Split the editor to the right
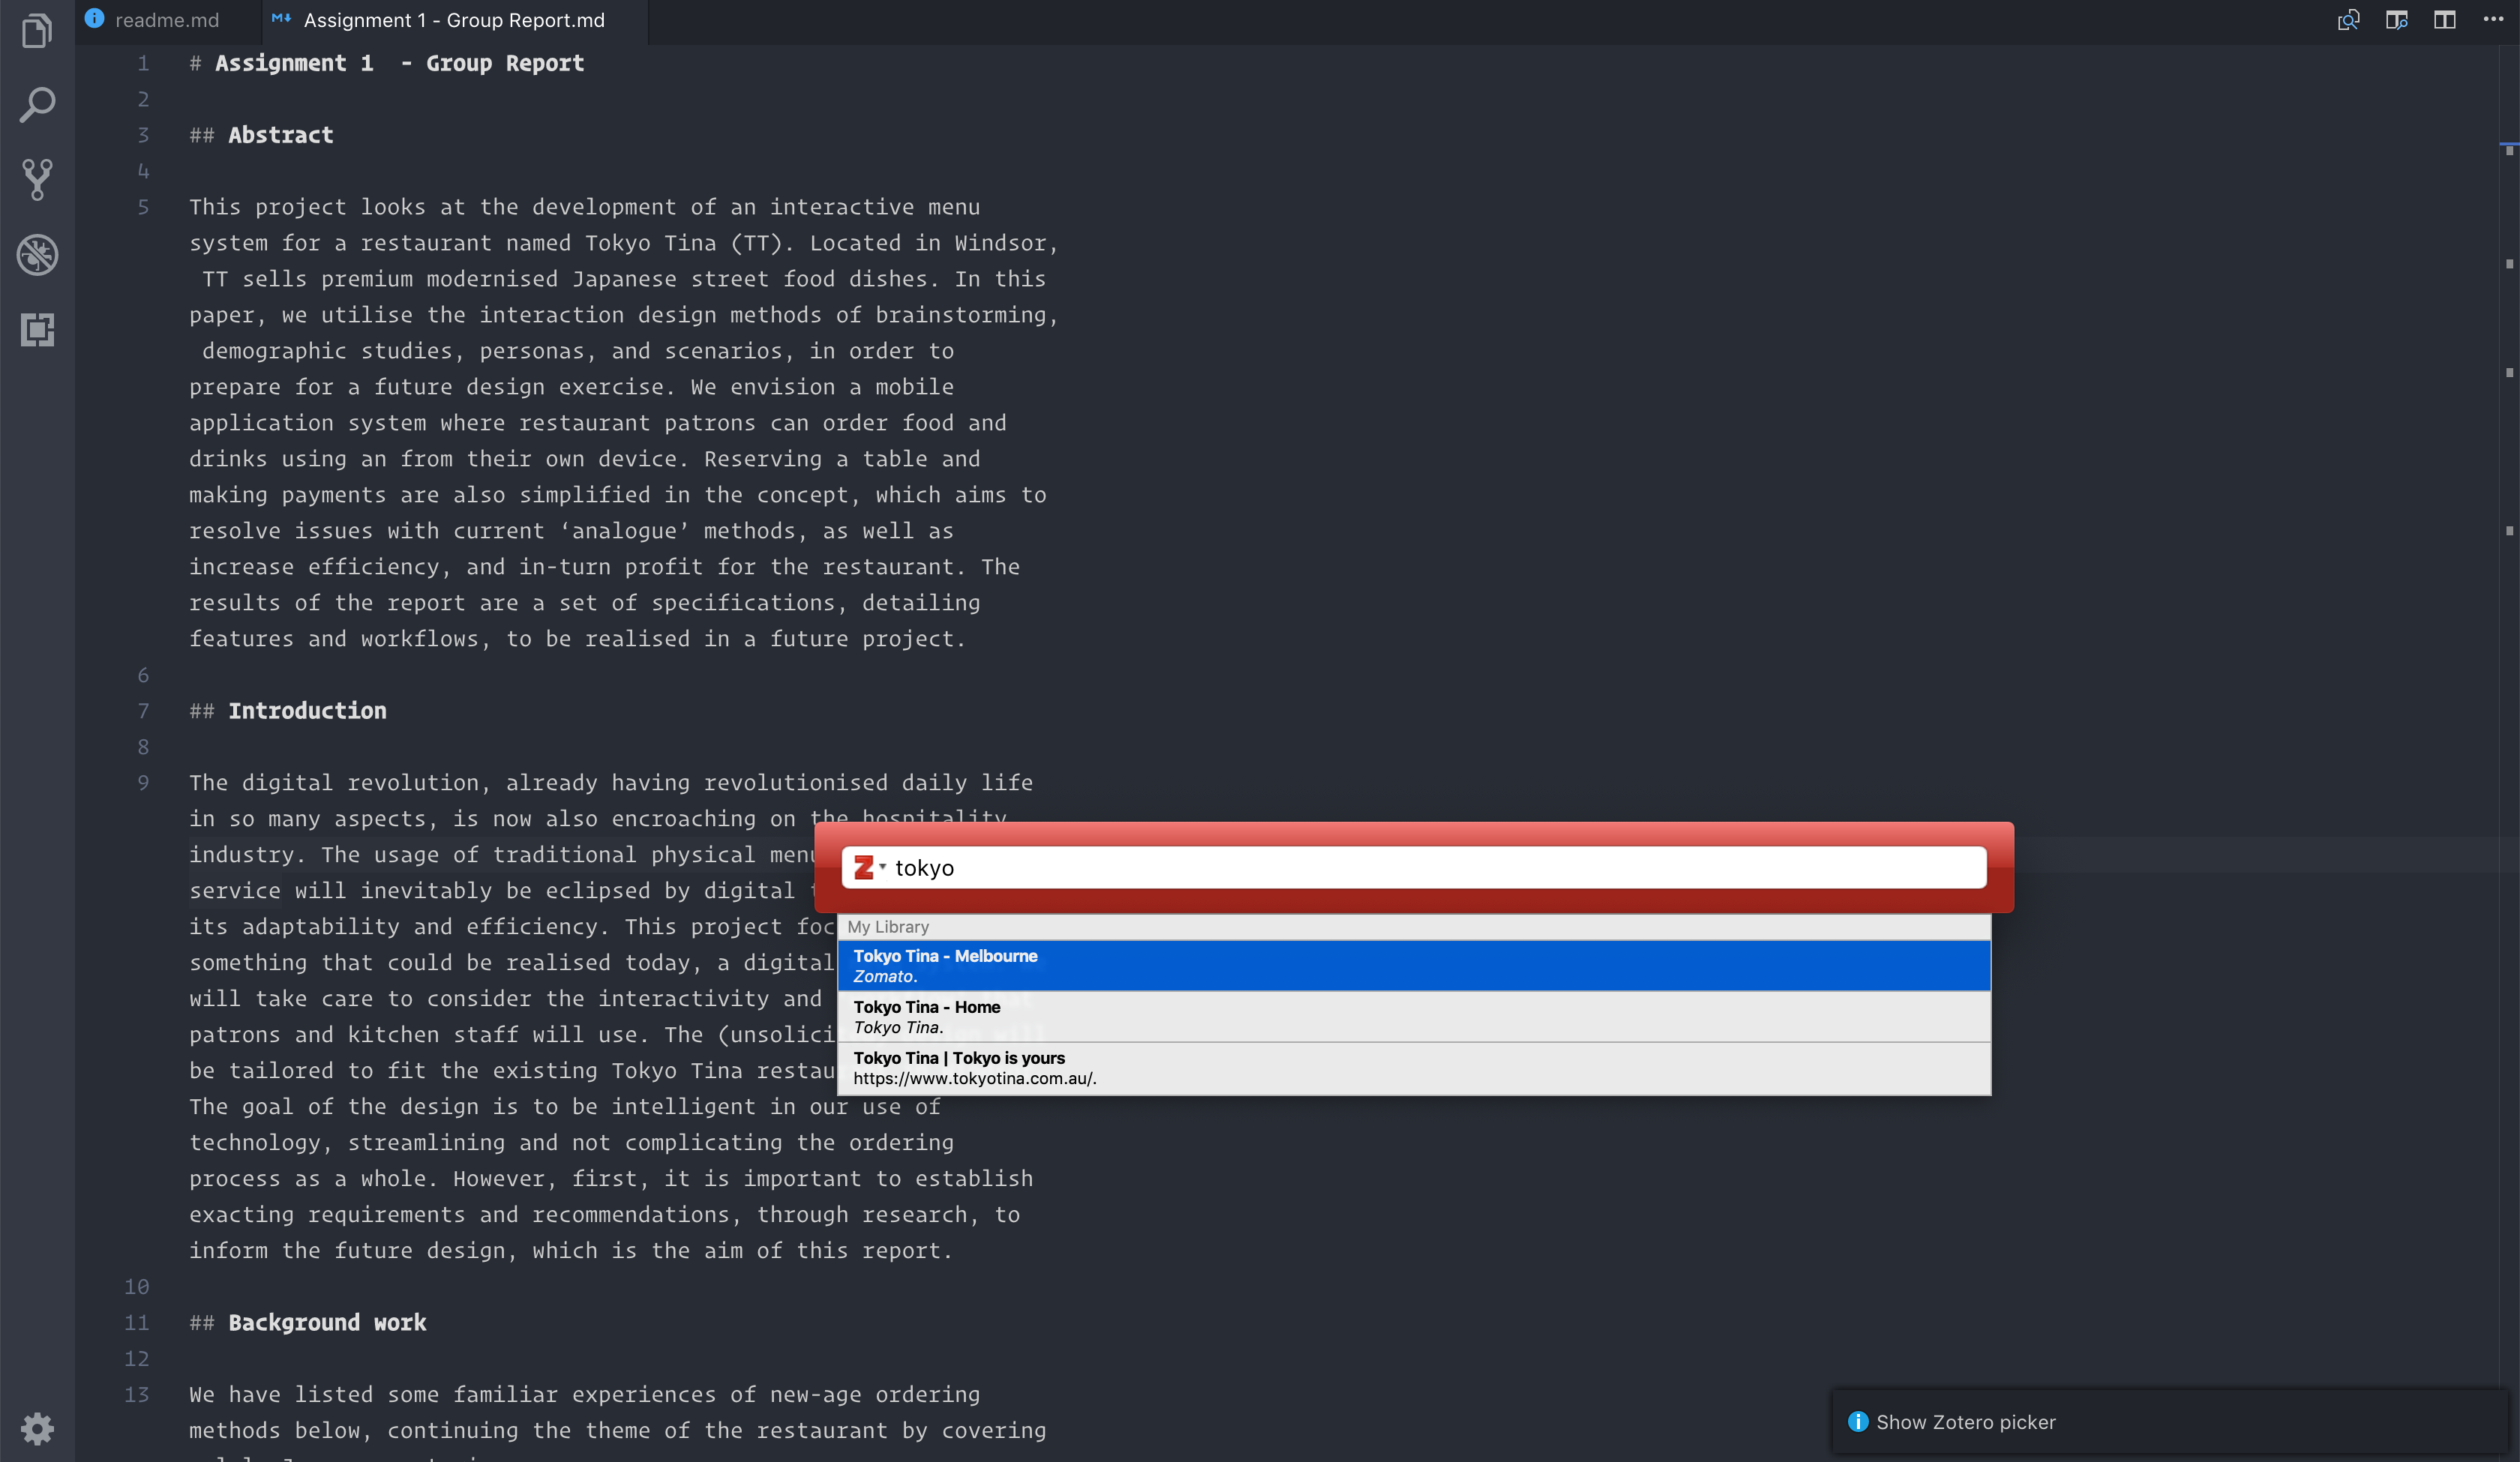The height and width of the screenshot is (1462, 2520). pos(2444,20)
